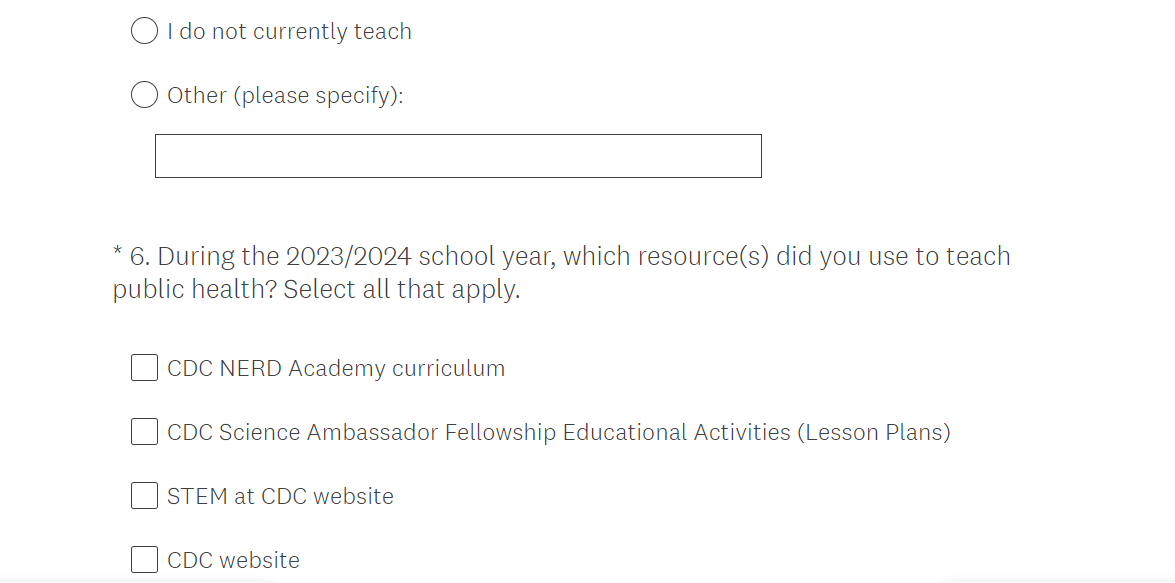The height and width of the screenshot is (583, 1175).
Task: Click the question 6 number heading
Action: [x=139, y=257]
